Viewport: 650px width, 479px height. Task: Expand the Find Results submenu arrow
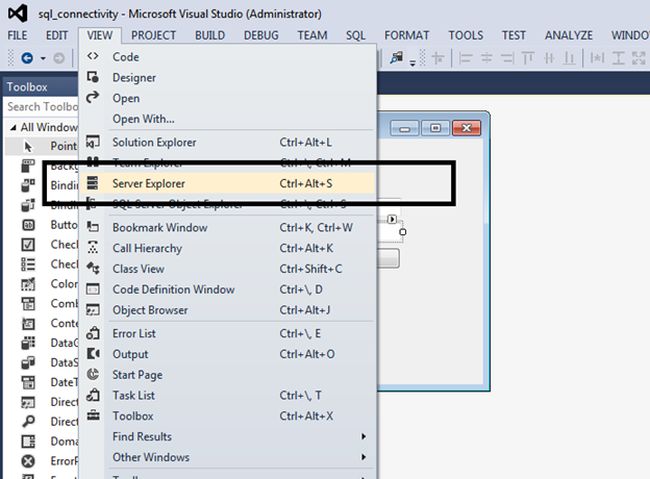click(x=364, y=436)
